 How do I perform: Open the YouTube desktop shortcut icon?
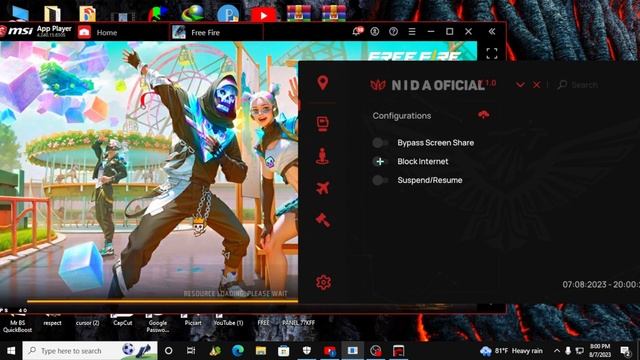click(x=263, y=15)
